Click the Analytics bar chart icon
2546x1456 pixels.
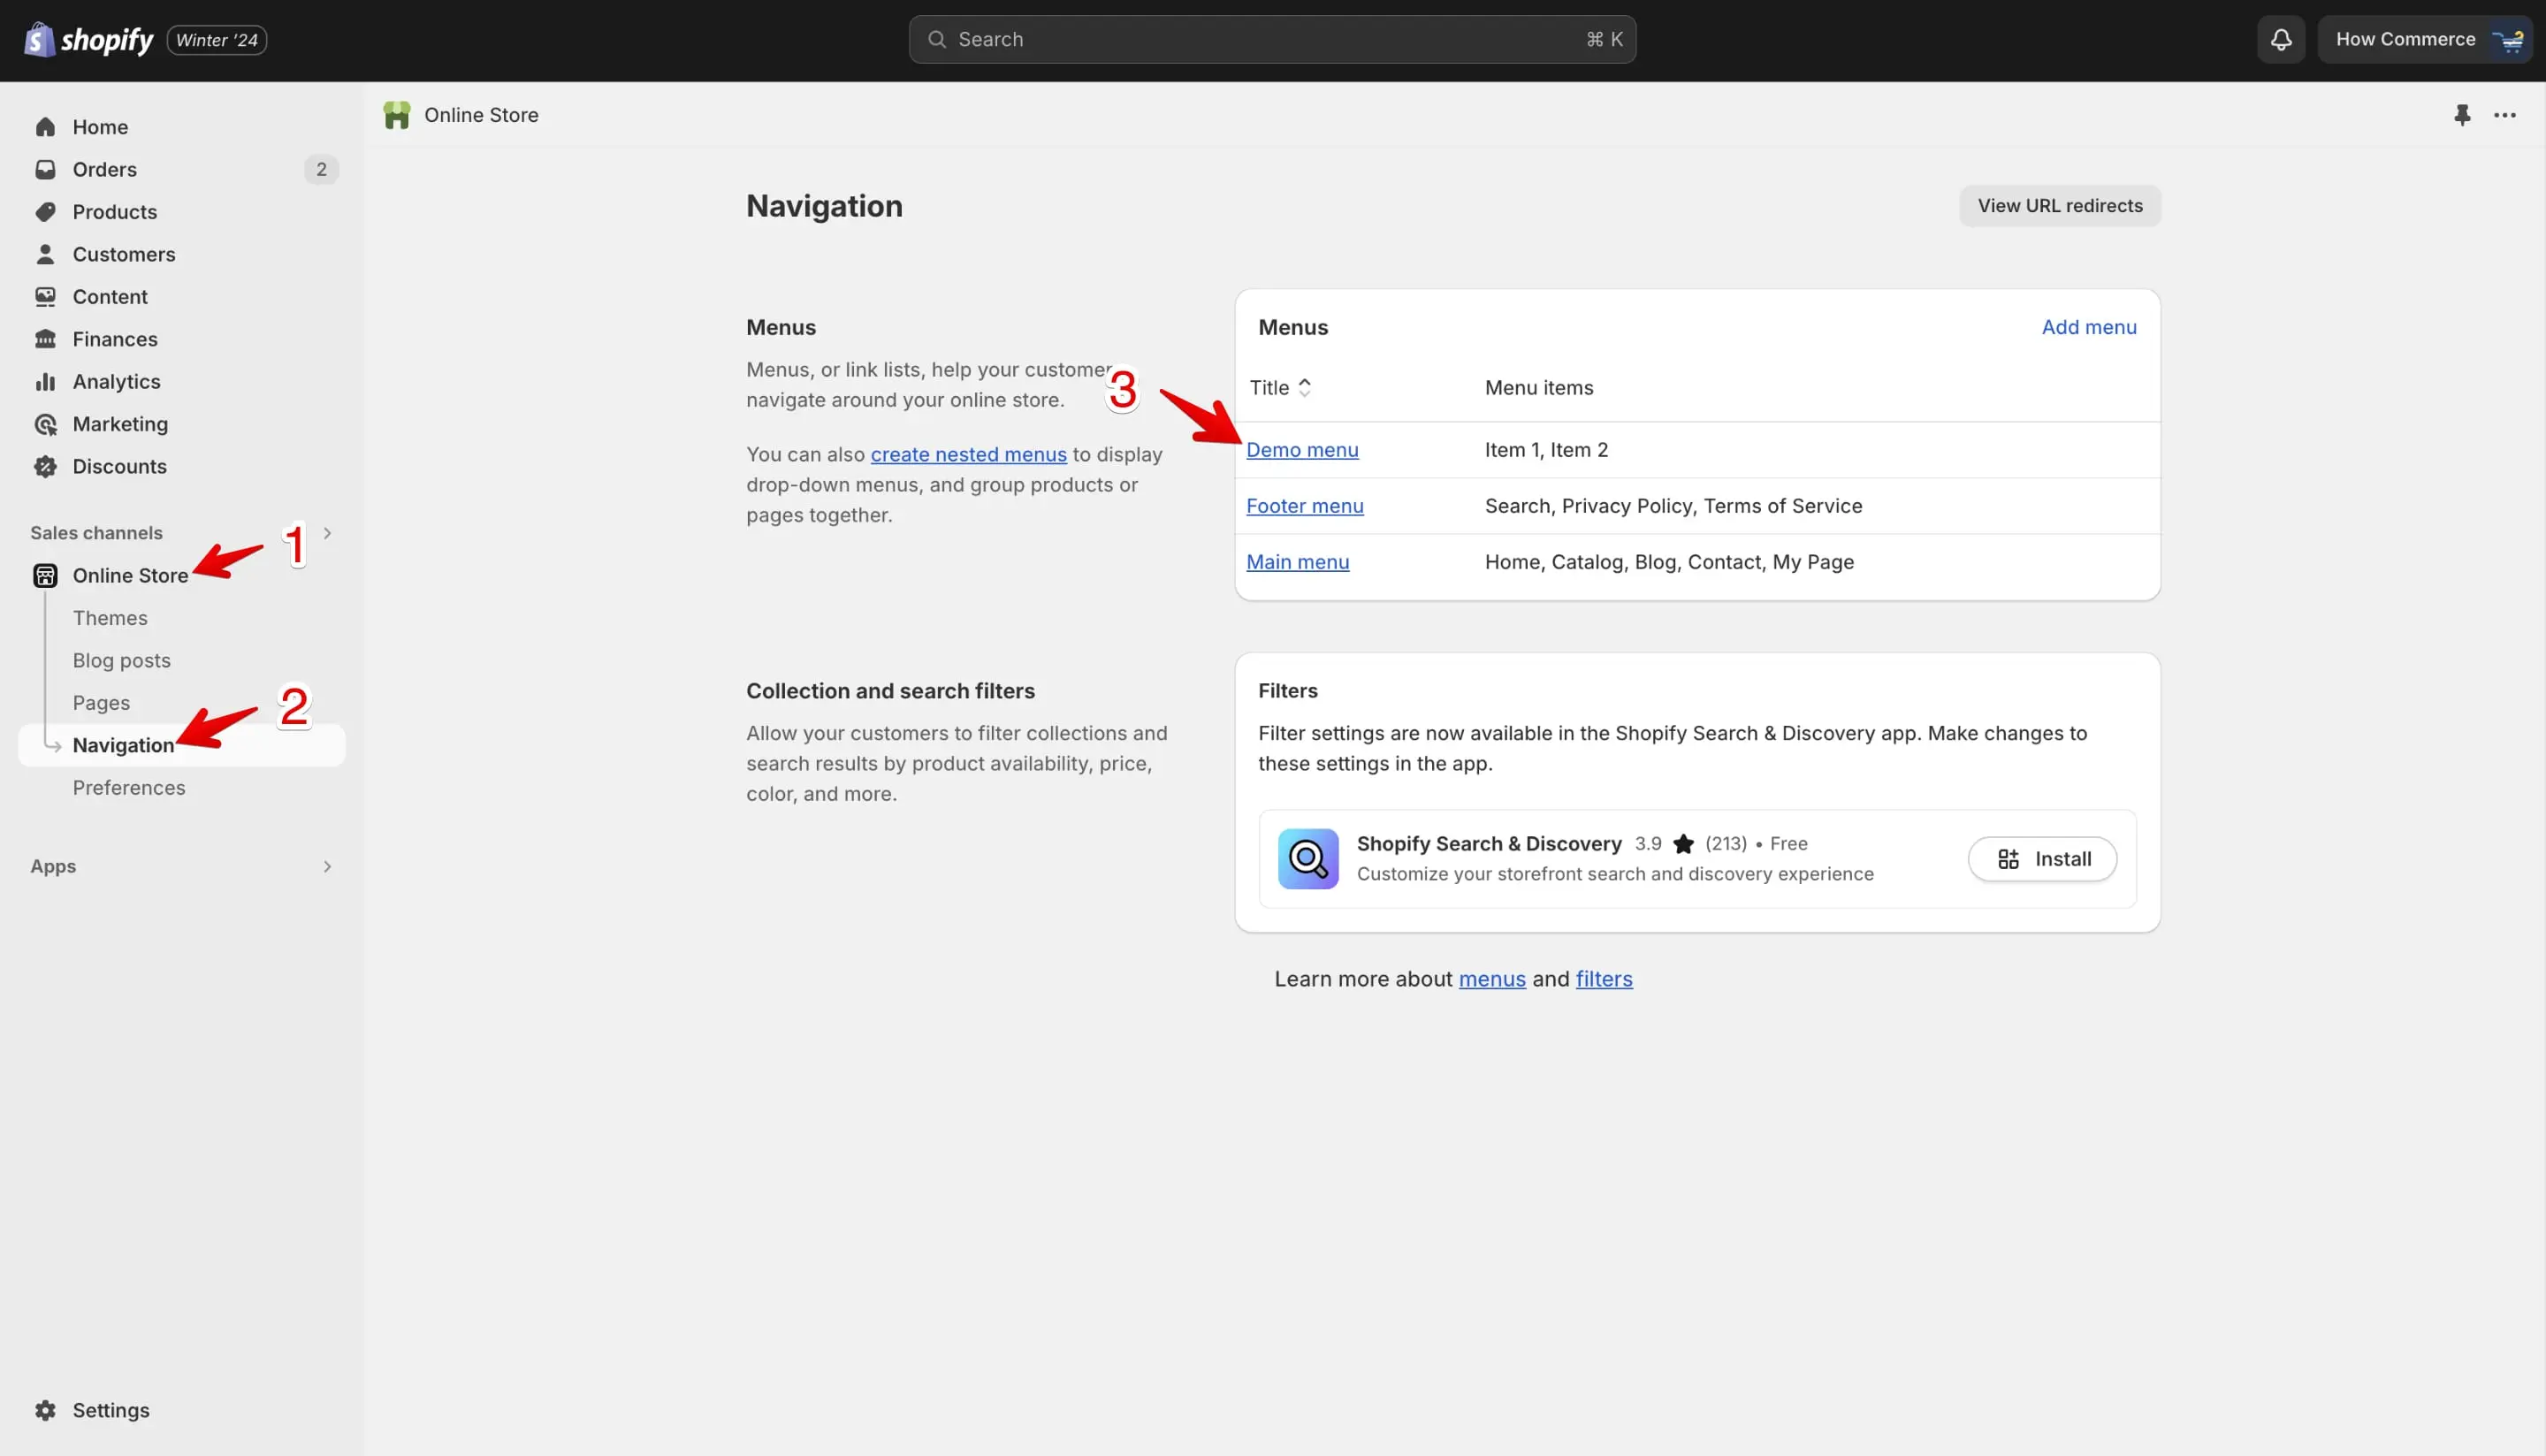coord(45,382)
